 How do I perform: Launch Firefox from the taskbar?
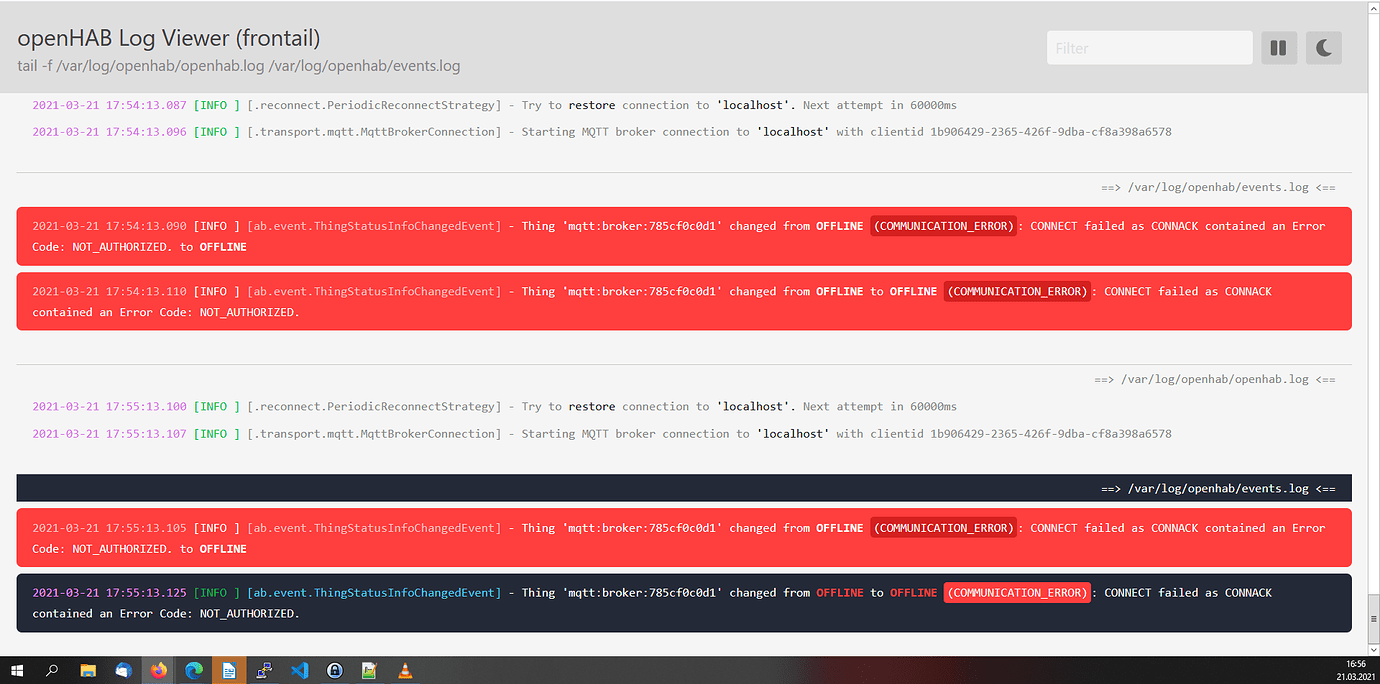click(x=159, y=670)
